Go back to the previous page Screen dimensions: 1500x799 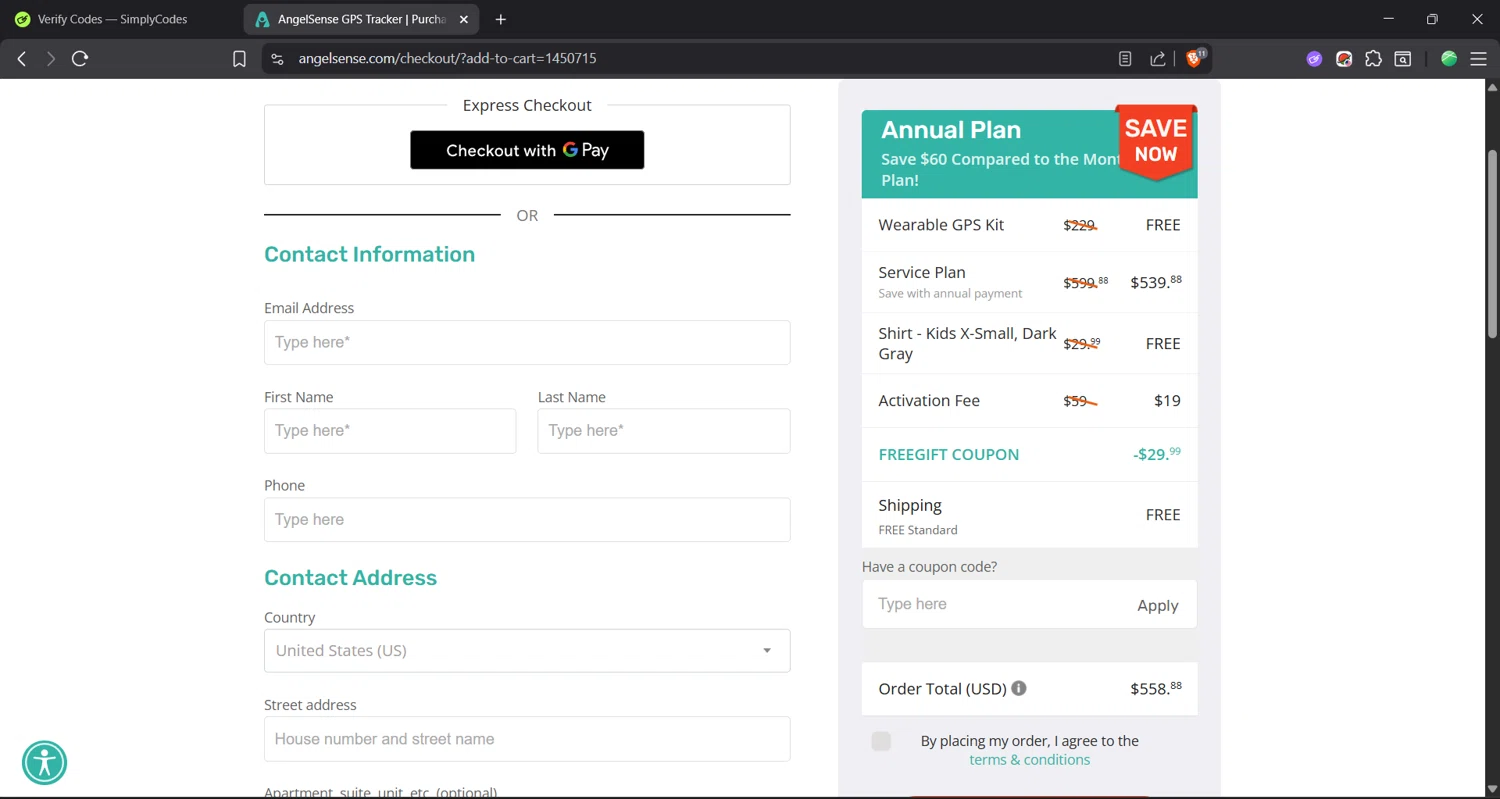(x=22, y=59)
